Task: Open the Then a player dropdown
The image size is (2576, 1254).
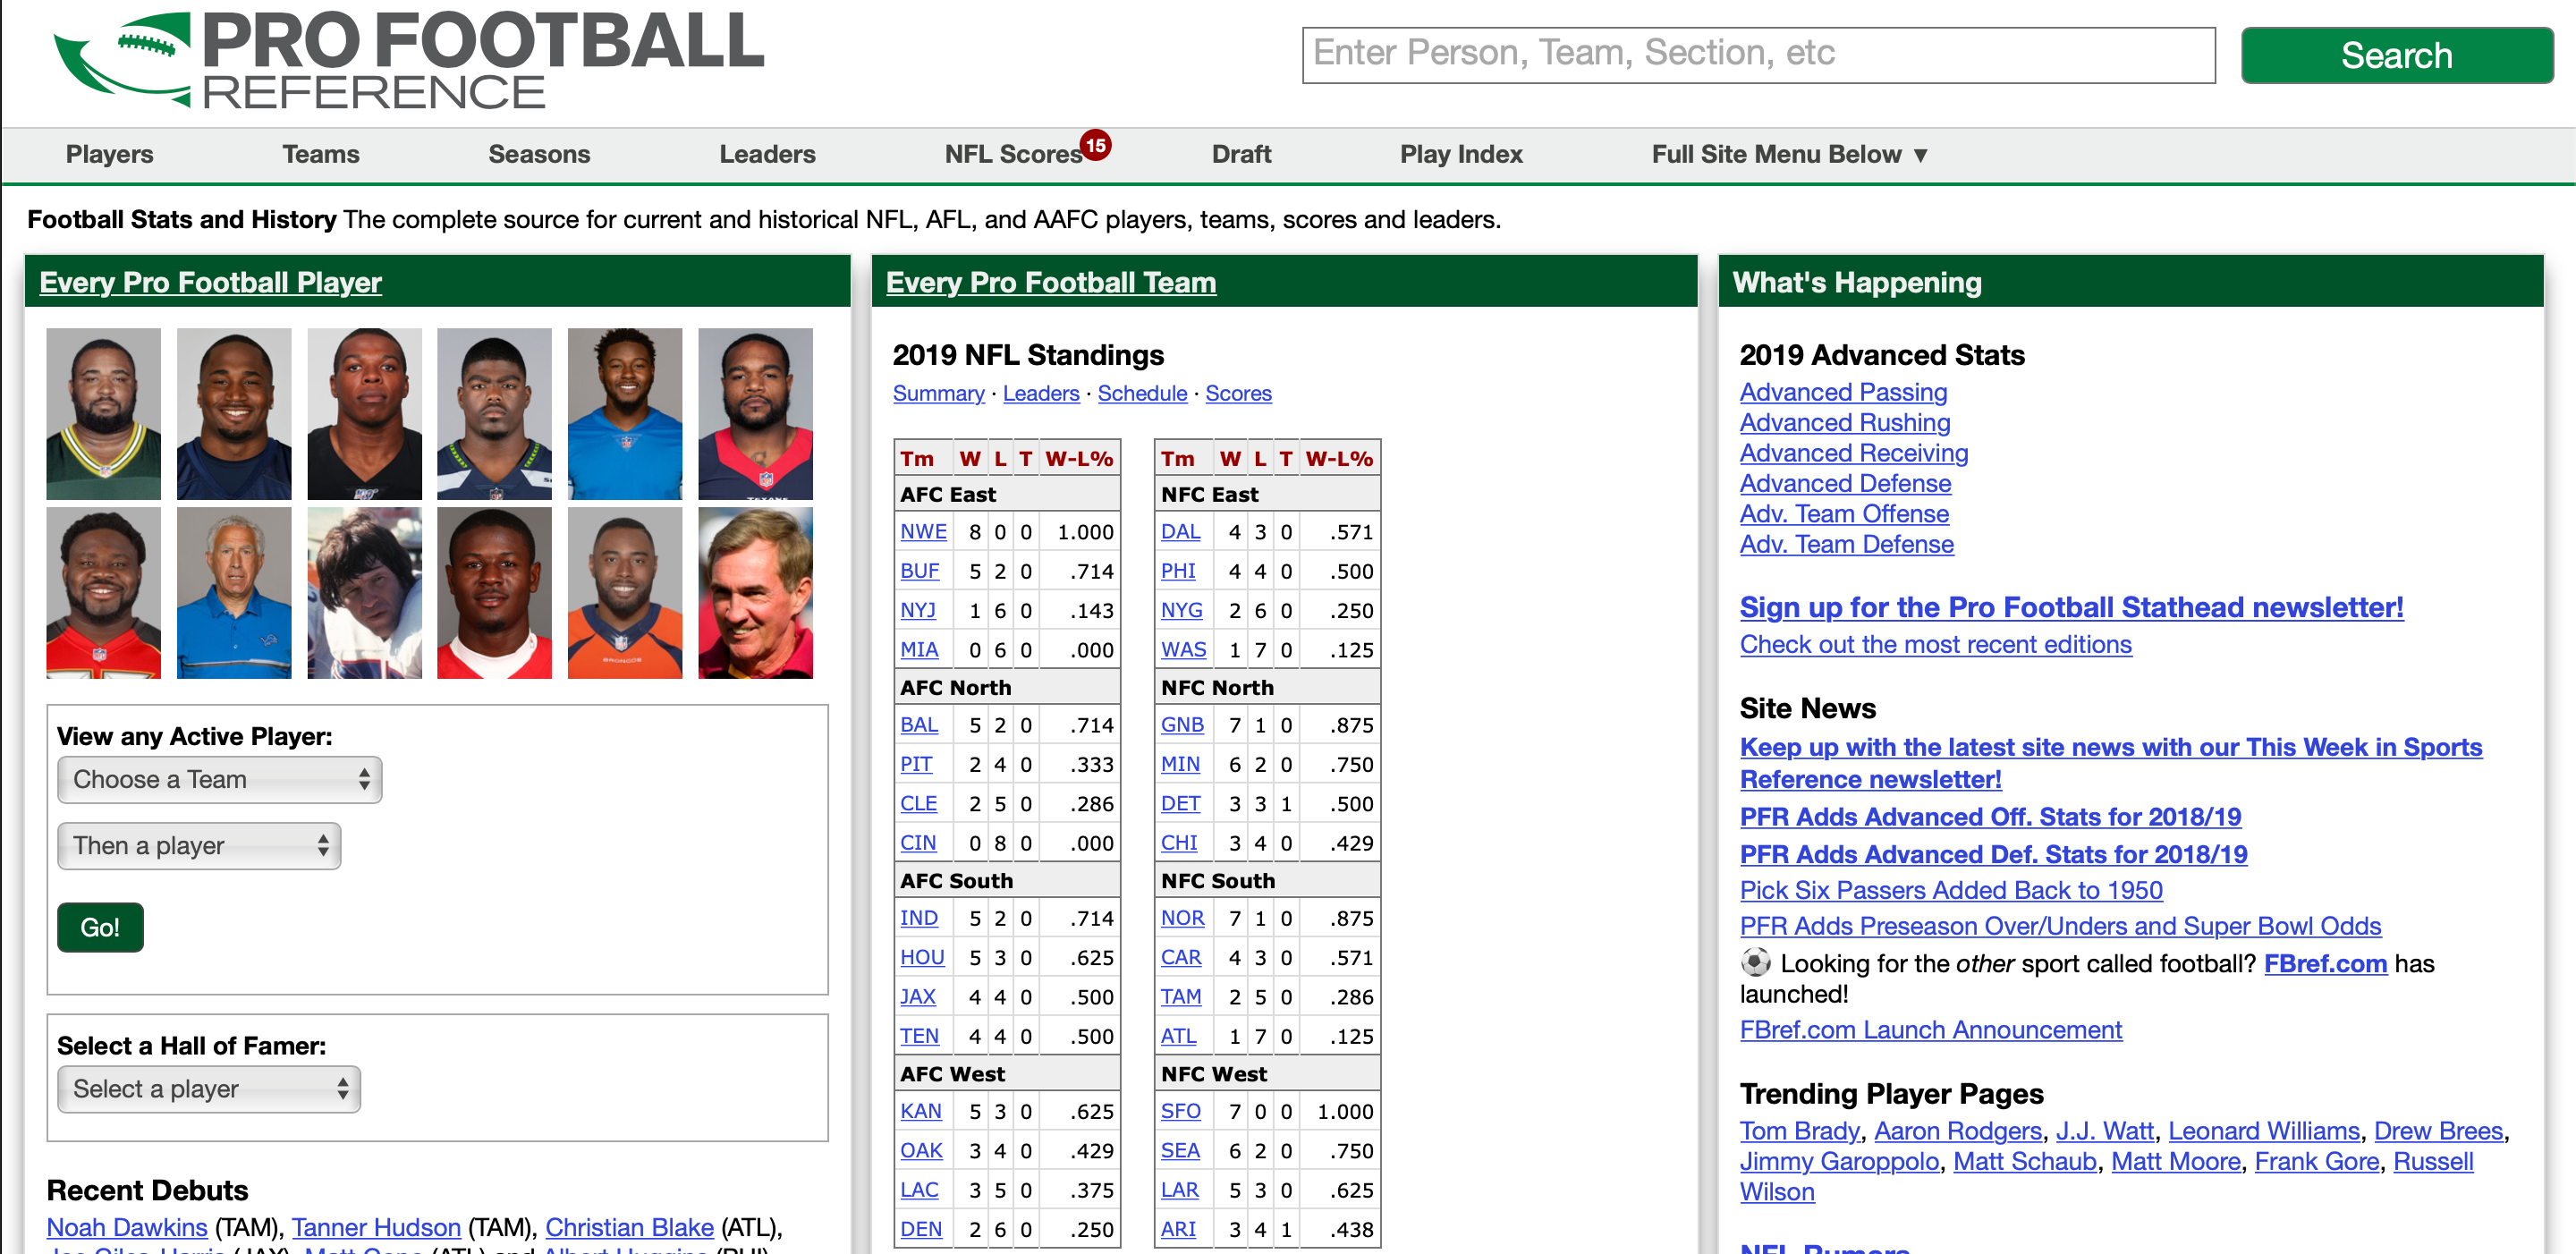Action: (199, 846)
